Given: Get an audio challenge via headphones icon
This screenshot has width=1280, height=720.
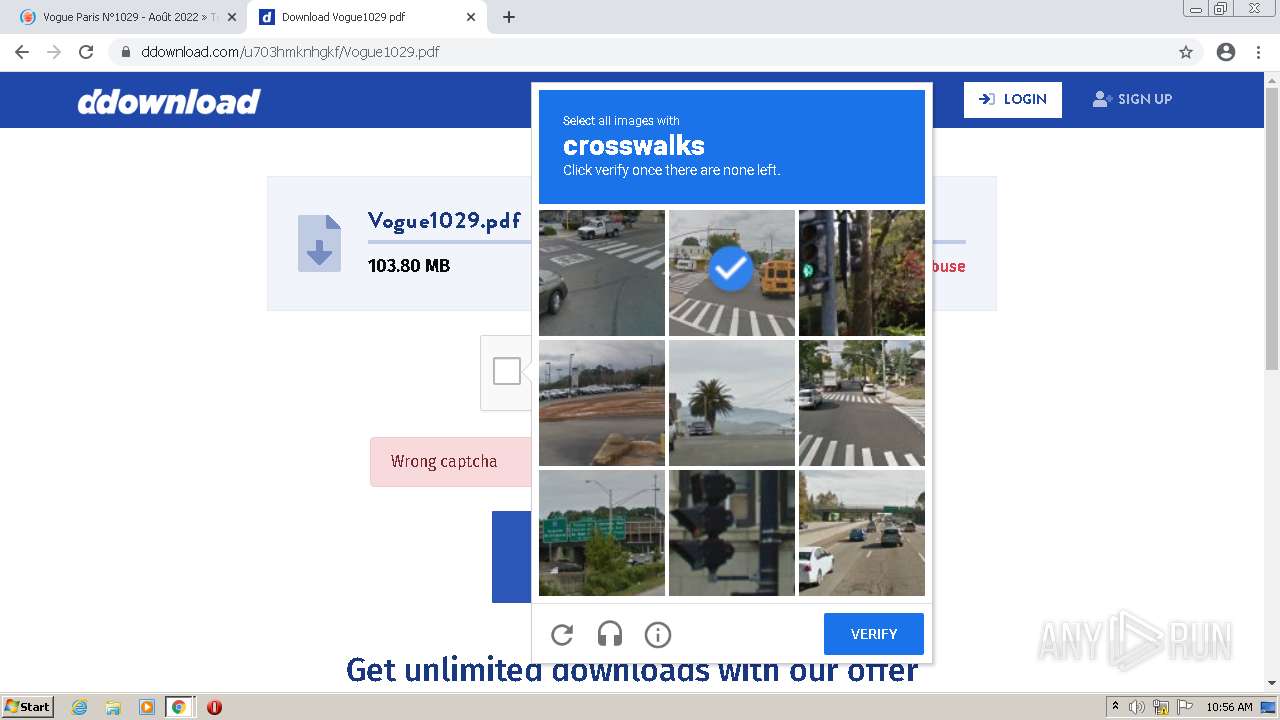Looking at the screenshot, I should pos(610,634).
